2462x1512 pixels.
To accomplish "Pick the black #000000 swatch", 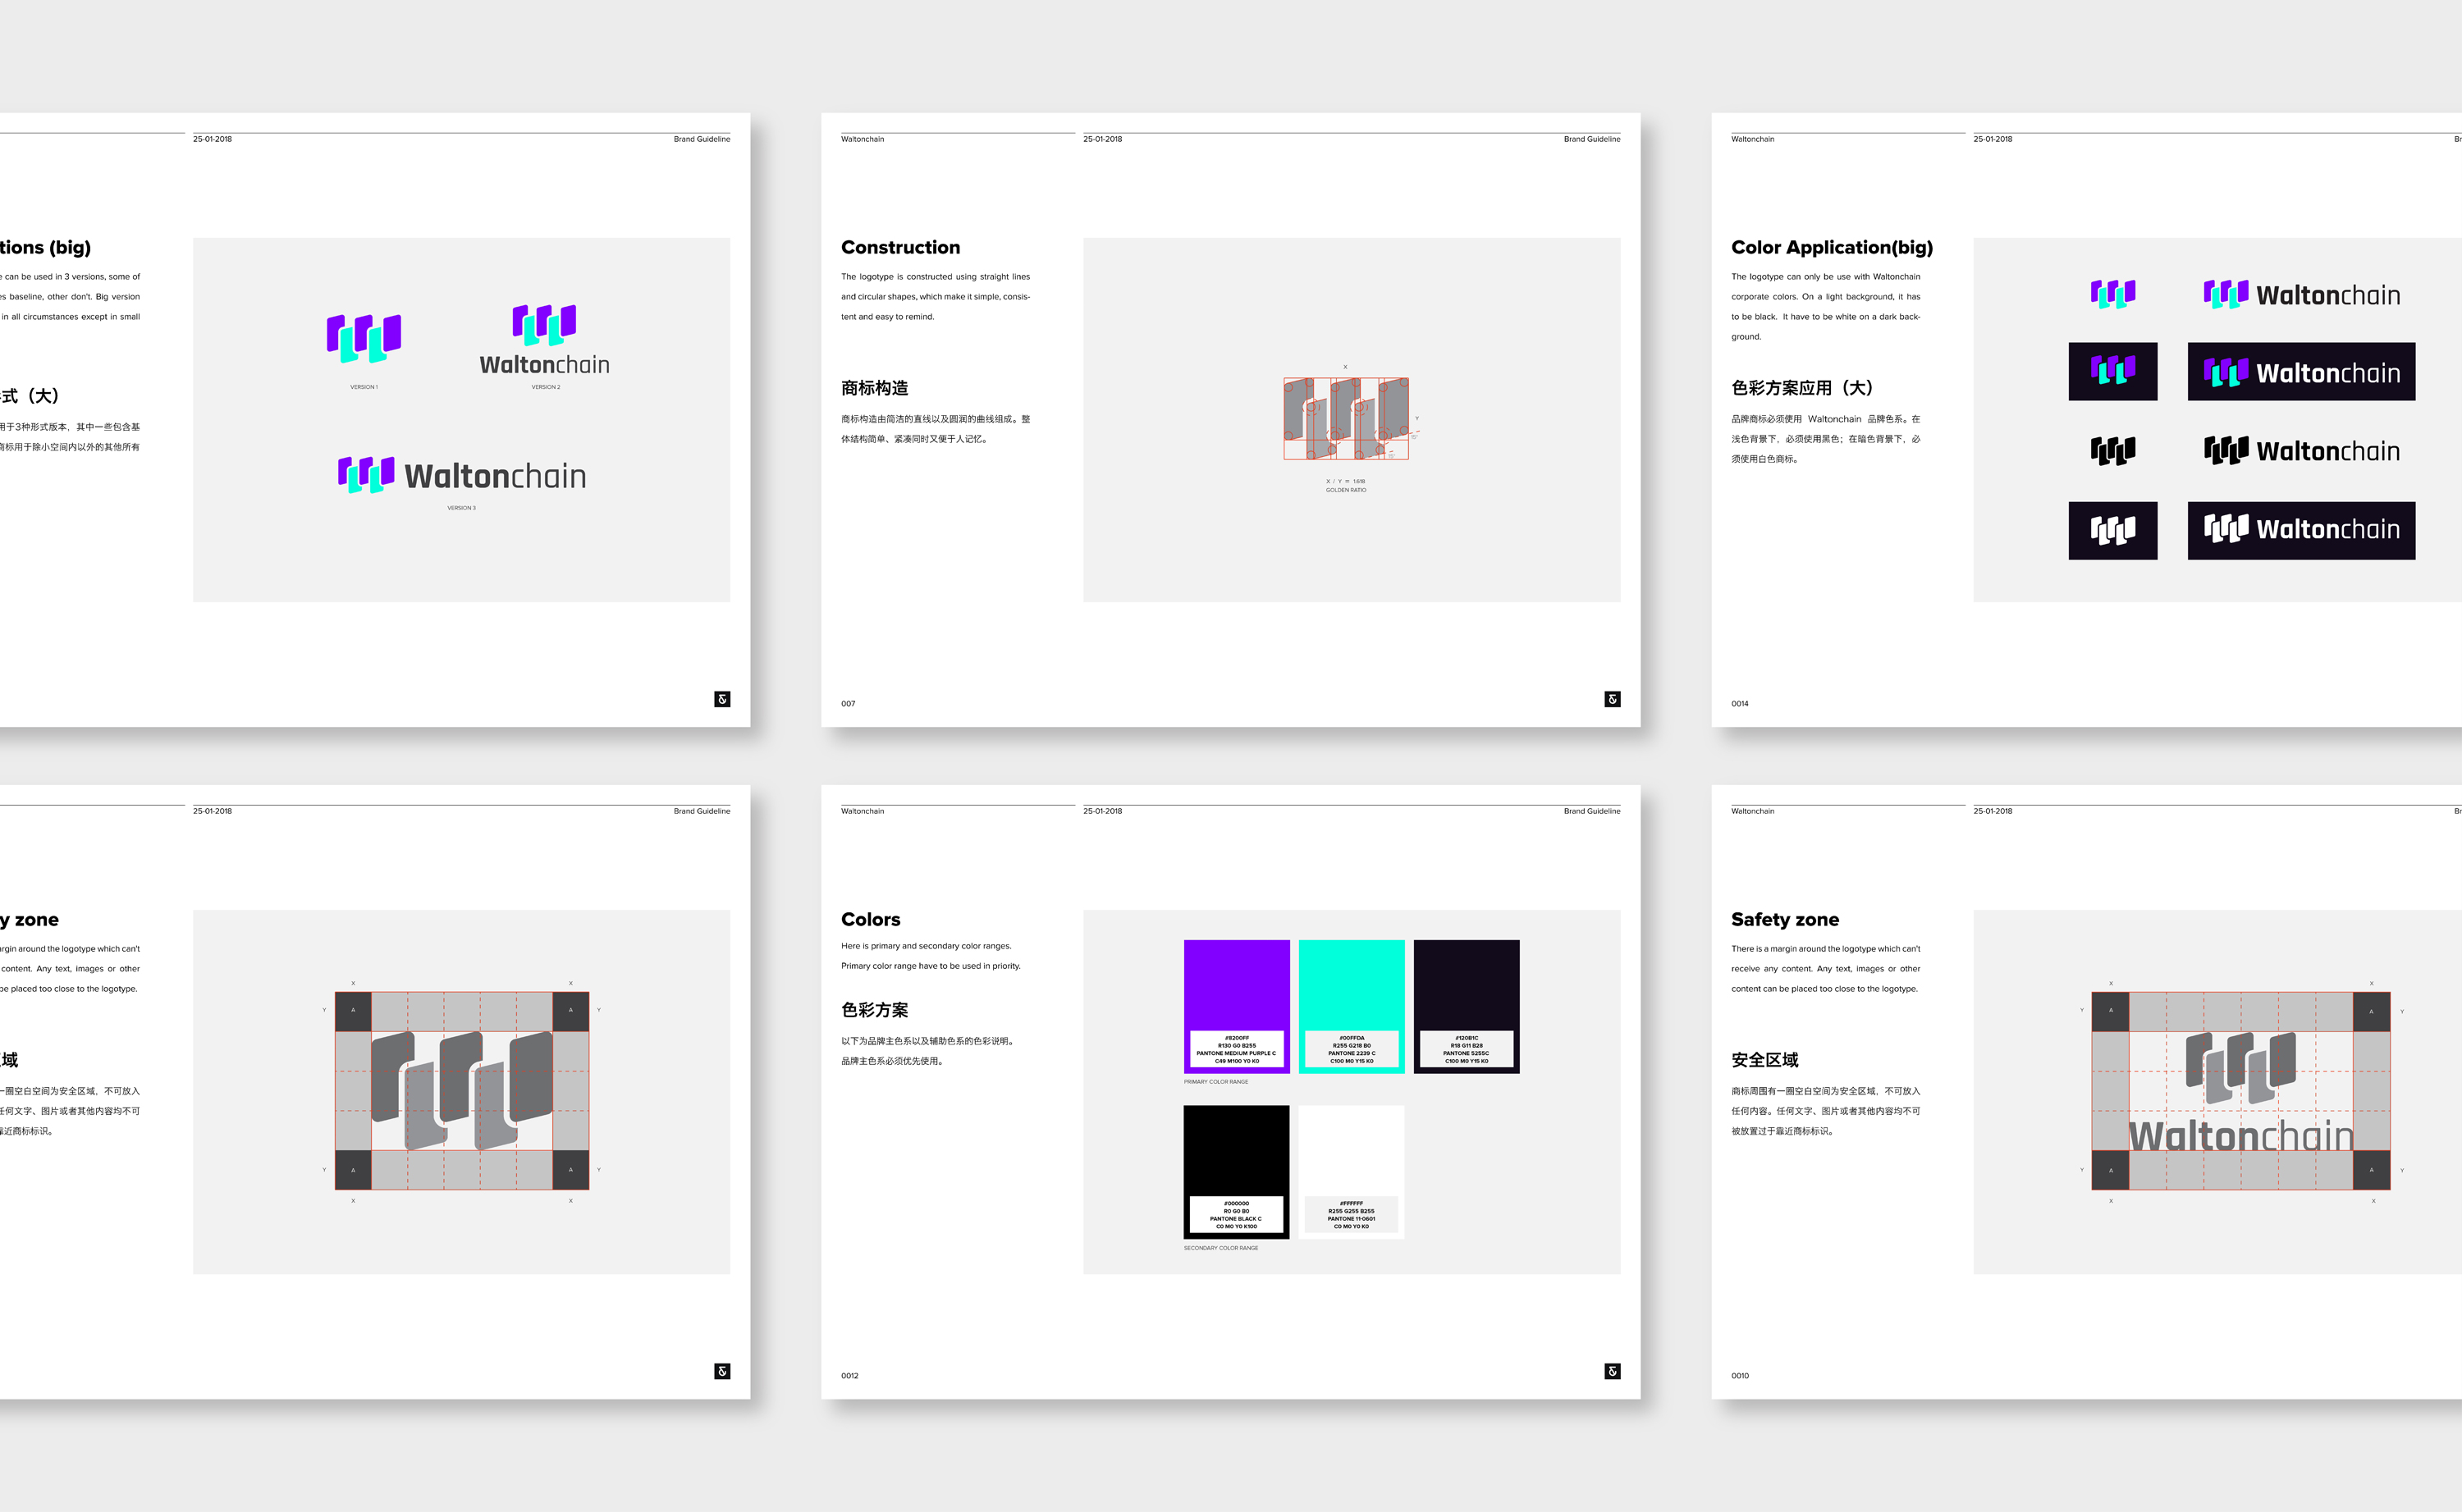I will 1237,1172.
